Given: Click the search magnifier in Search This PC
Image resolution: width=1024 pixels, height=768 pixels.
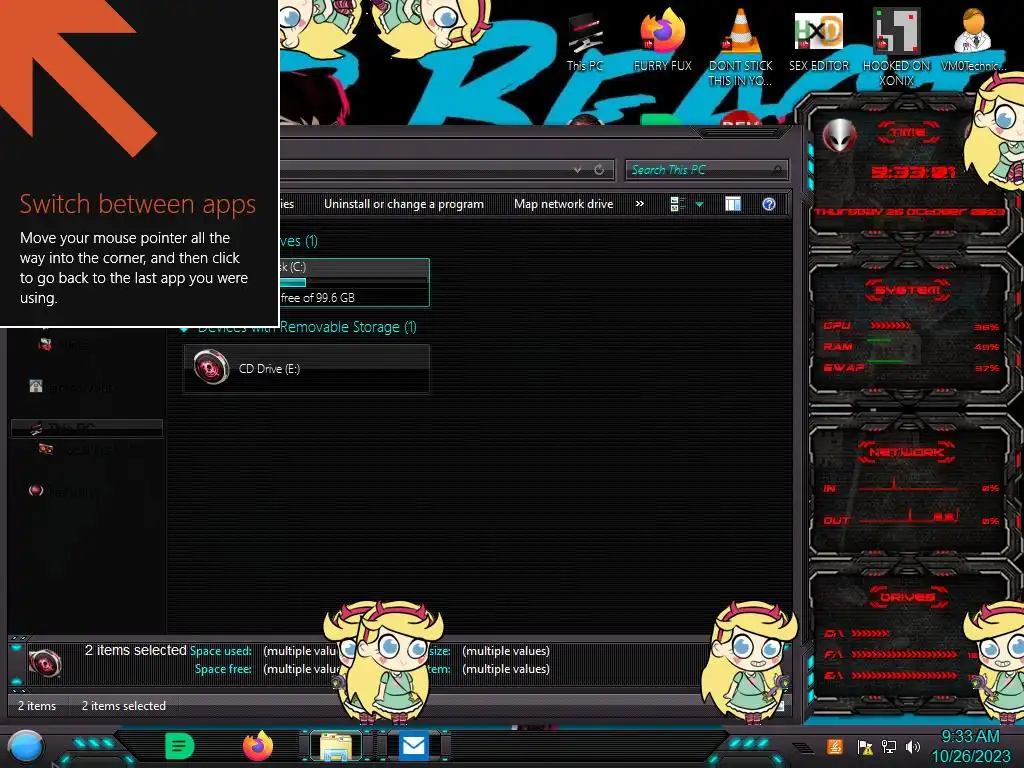Looking at the screenshot, I should [777, 170].
